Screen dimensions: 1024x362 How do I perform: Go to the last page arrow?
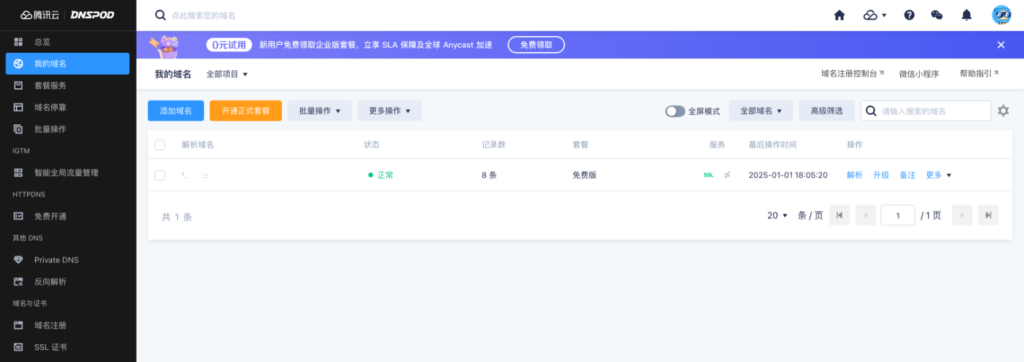(x=989, y=215)
